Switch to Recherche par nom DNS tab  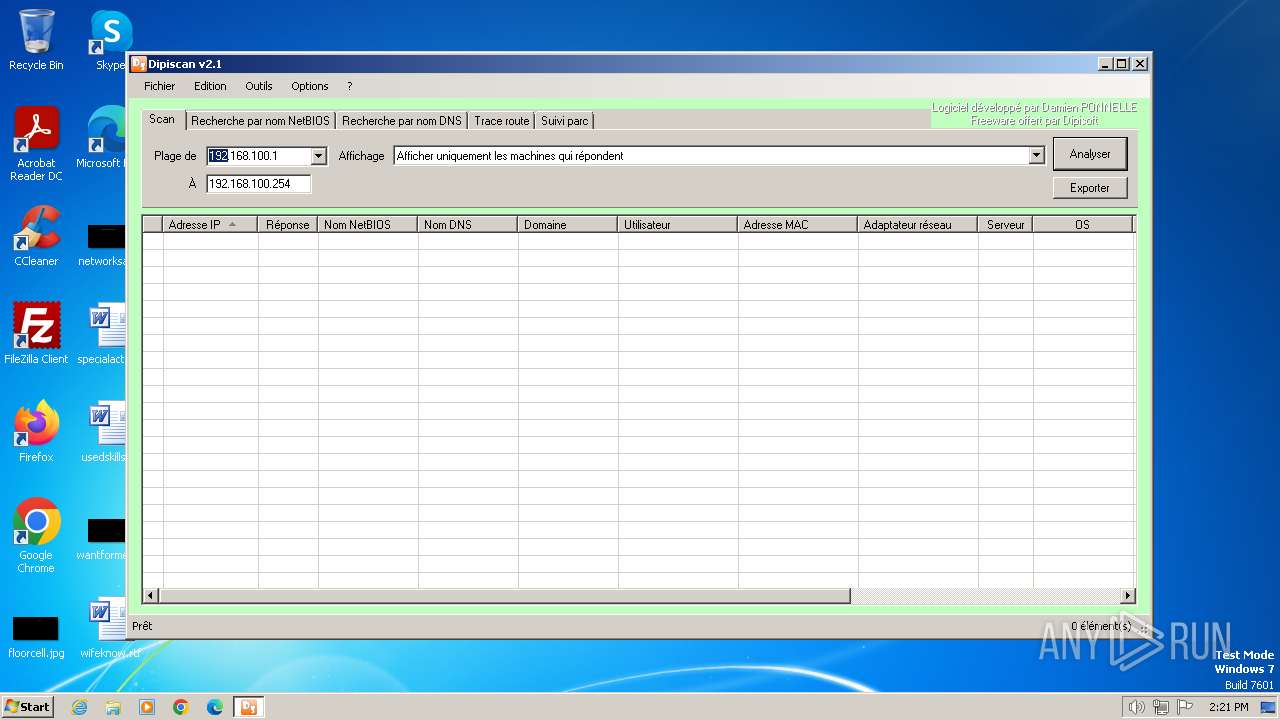click(402, 121)
